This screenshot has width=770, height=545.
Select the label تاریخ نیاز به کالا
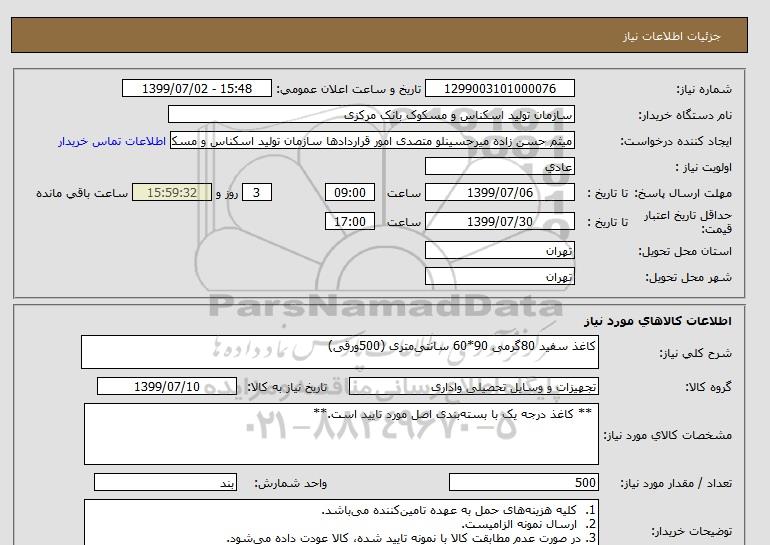pyautogui.click(x=287, y=387)
